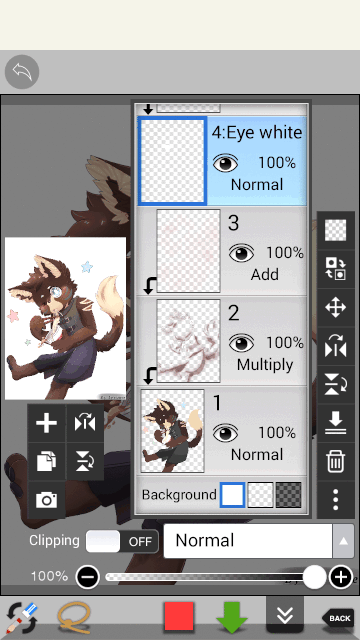Screen dimensions: 360x640
Task: Duplicate the layer using copy icon
Action: click(x=47, y=461)
